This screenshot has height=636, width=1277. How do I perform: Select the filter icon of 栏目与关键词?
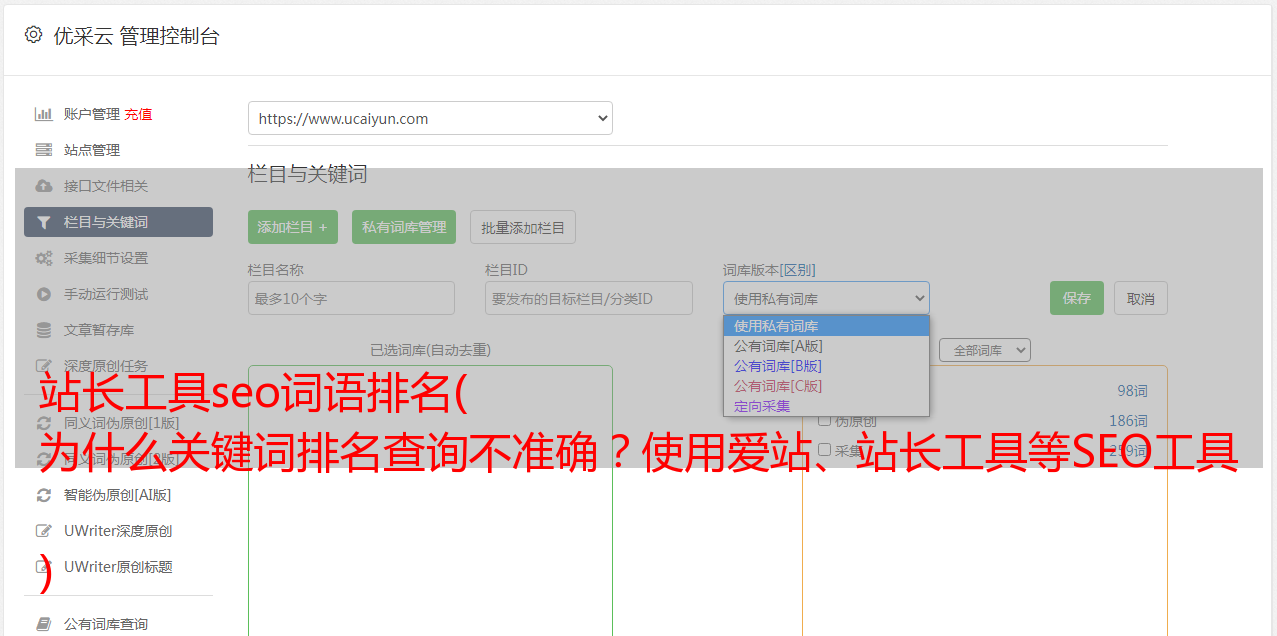pyautogui.click(x=43, y=222)
